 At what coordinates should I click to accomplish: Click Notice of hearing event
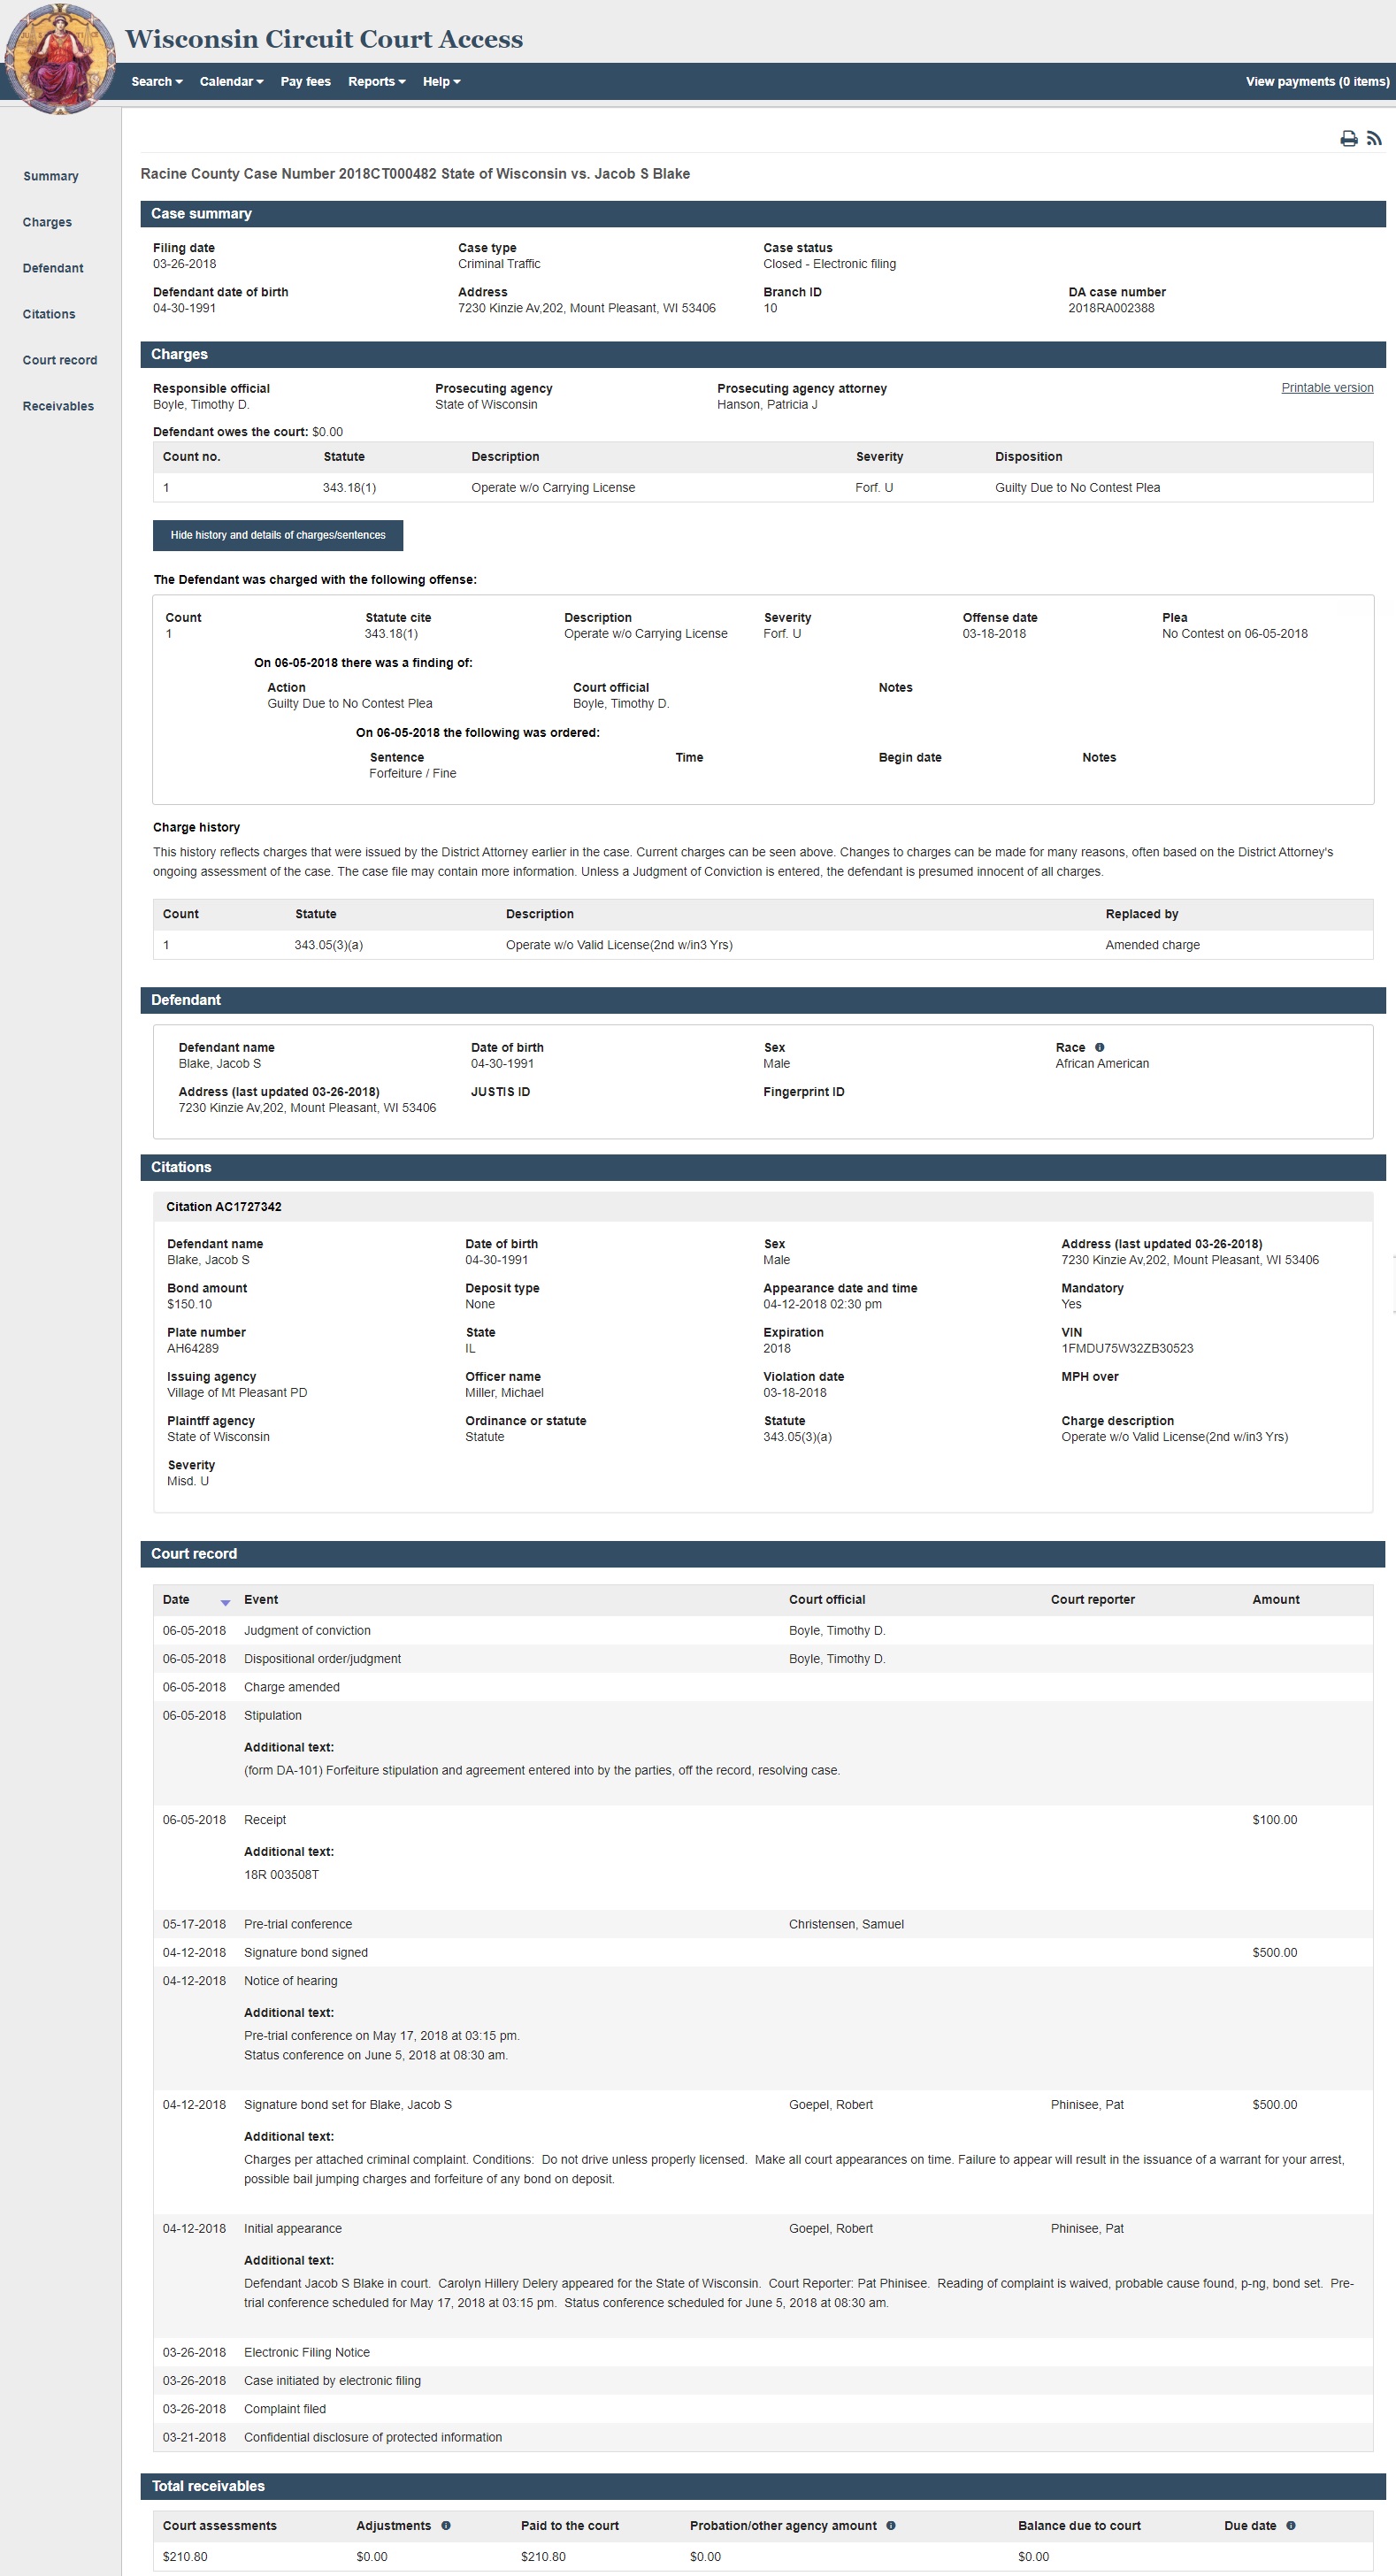coord(290,1980)
